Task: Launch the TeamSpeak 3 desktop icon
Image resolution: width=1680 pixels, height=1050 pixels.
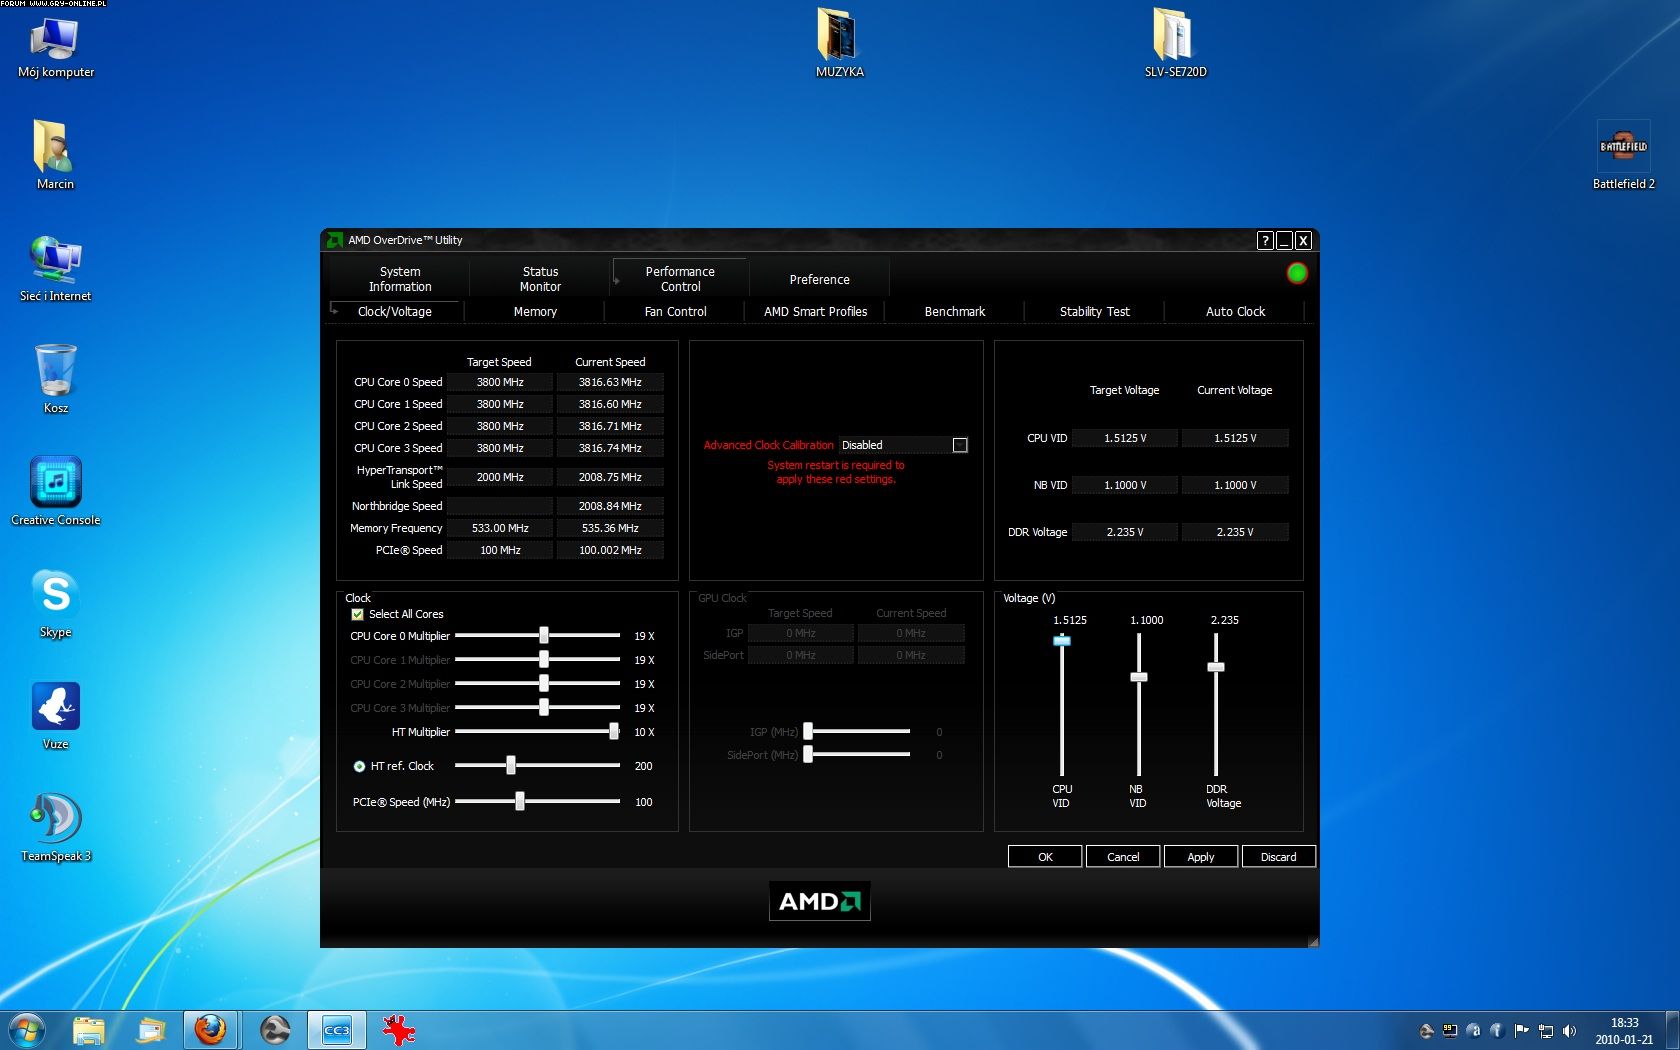Action: (x=55, y=827)
